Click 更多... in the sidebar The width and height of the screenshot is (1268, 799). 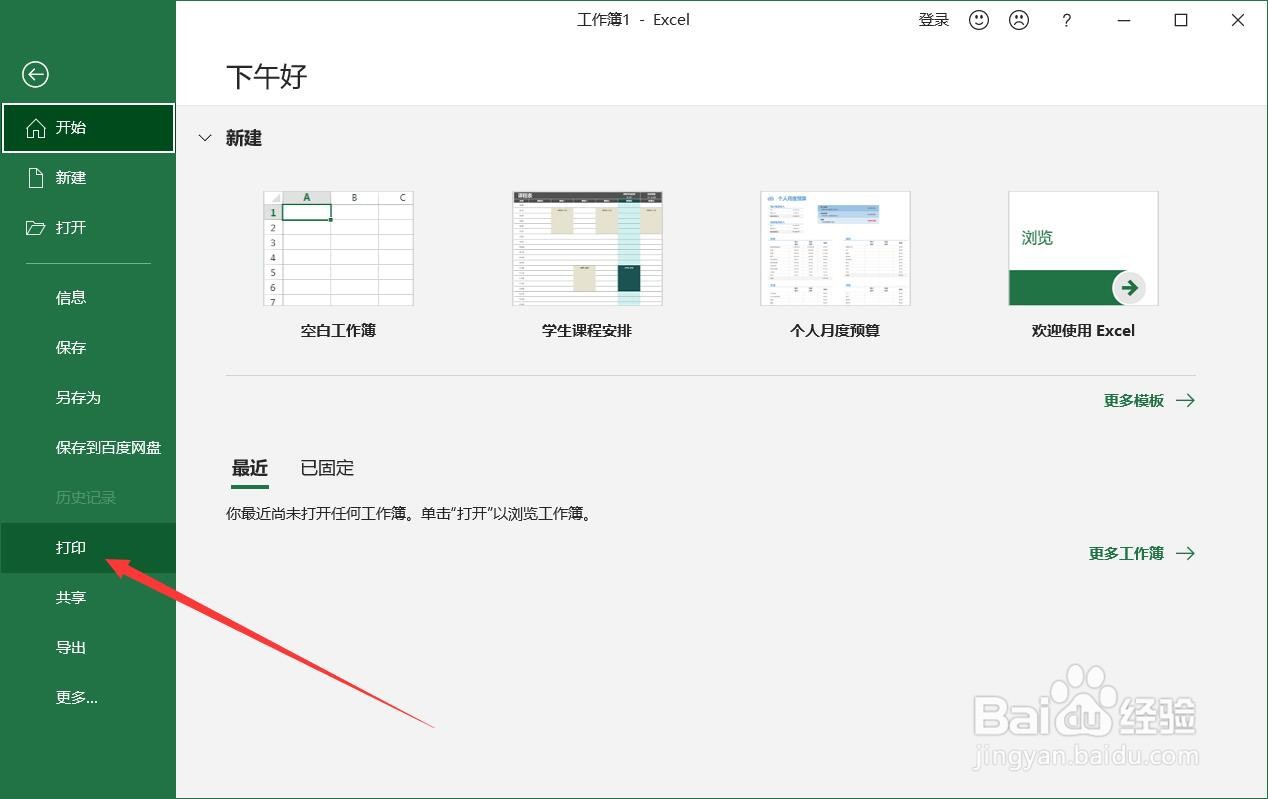tap(88, 698)
